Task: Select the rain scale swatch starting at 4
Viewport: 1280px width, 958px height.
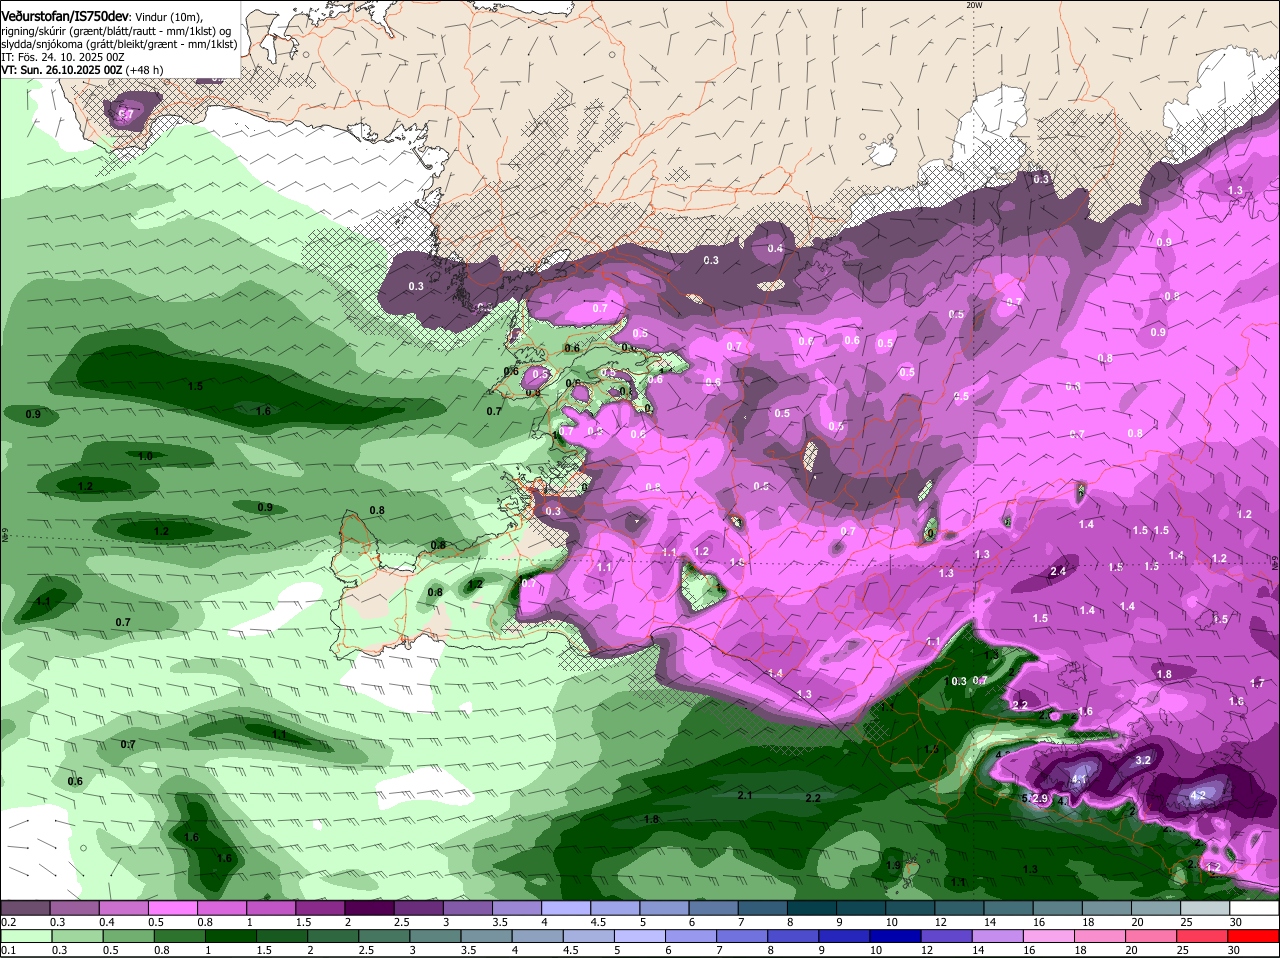Action: click(536, 936)
